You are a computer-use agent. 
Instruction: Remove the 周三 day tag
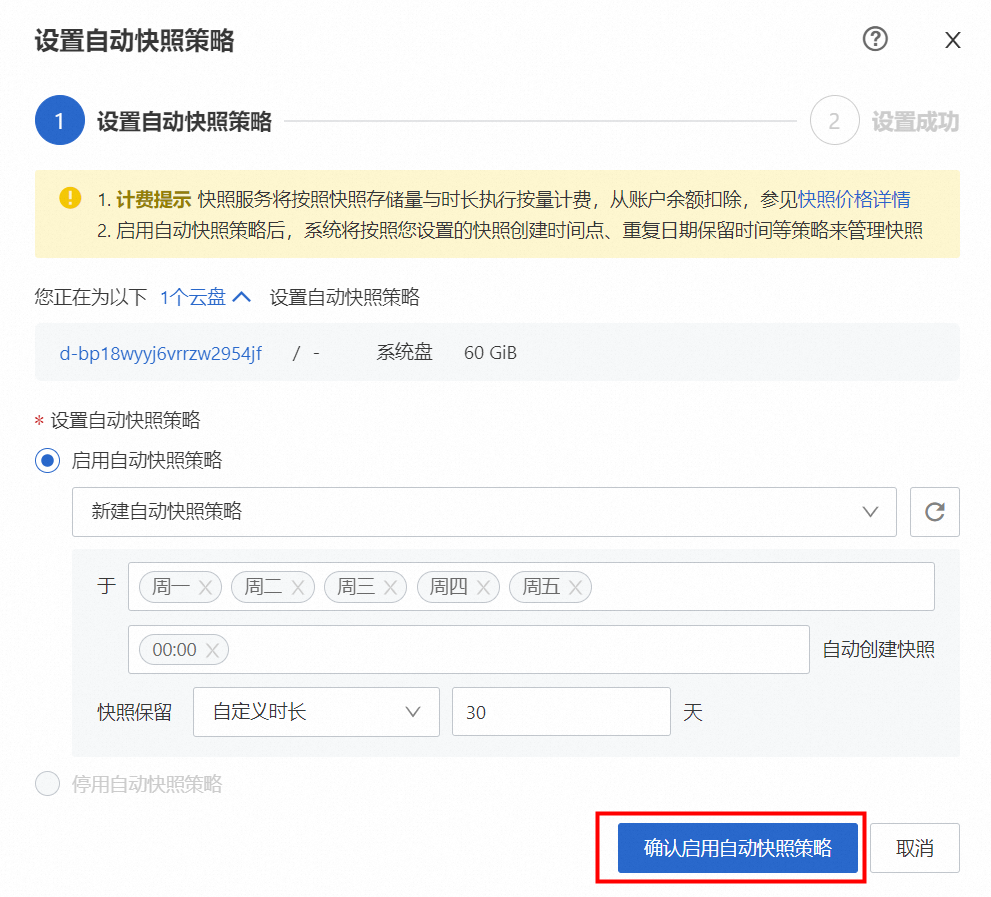pos(393,587)
